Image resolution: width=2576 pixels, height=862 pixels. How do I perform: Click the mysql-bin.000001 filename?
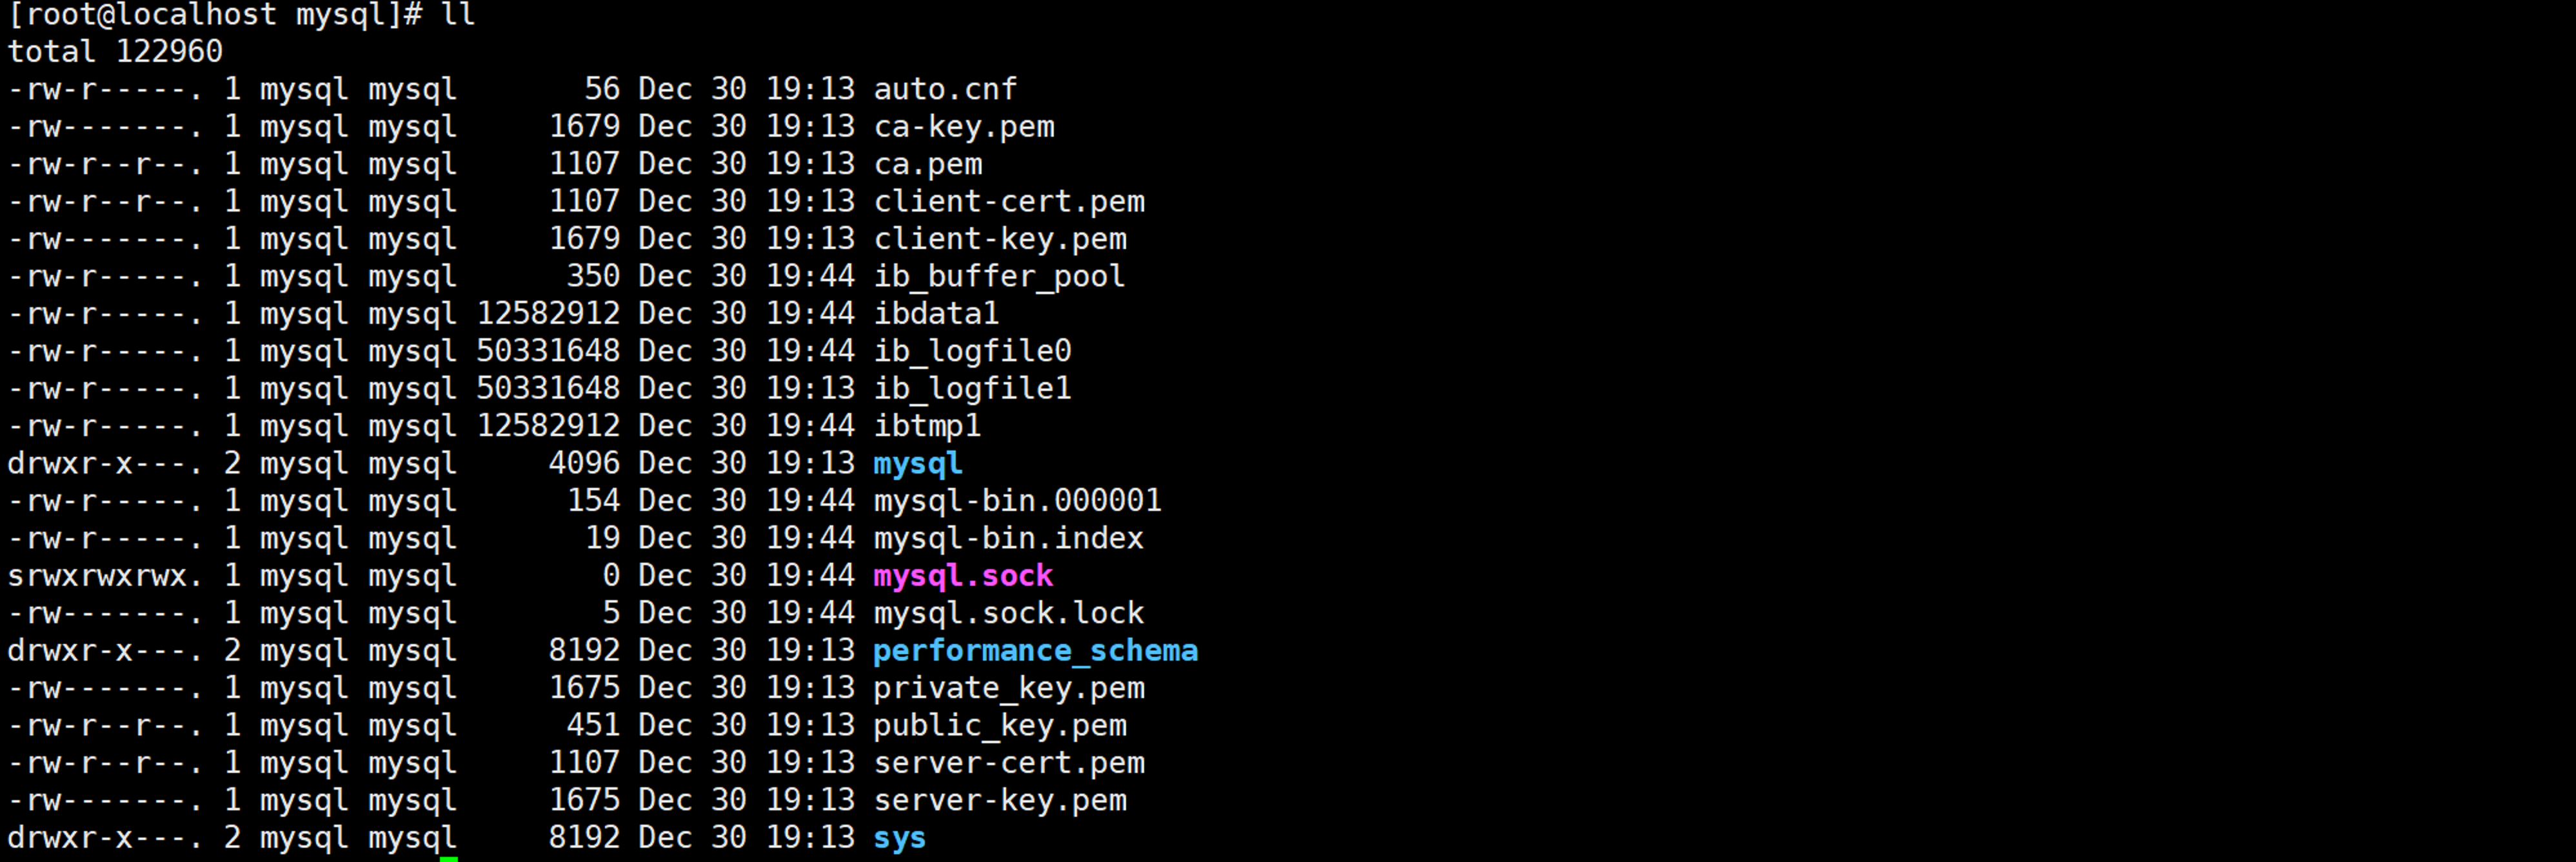click(x=1017, y=502)
